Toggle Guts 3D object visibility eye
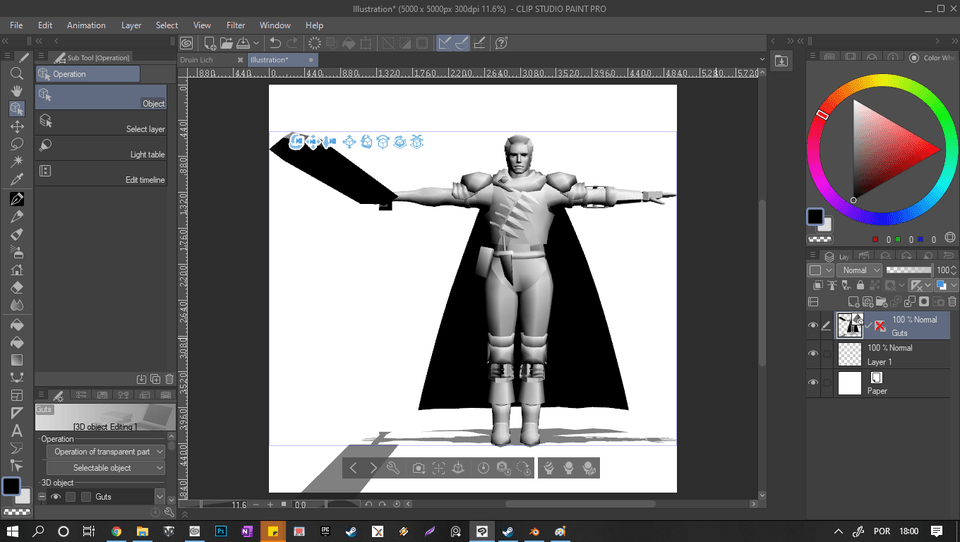Image resolution: width=960 pixels, height=542 pixels. click(56, 497)
